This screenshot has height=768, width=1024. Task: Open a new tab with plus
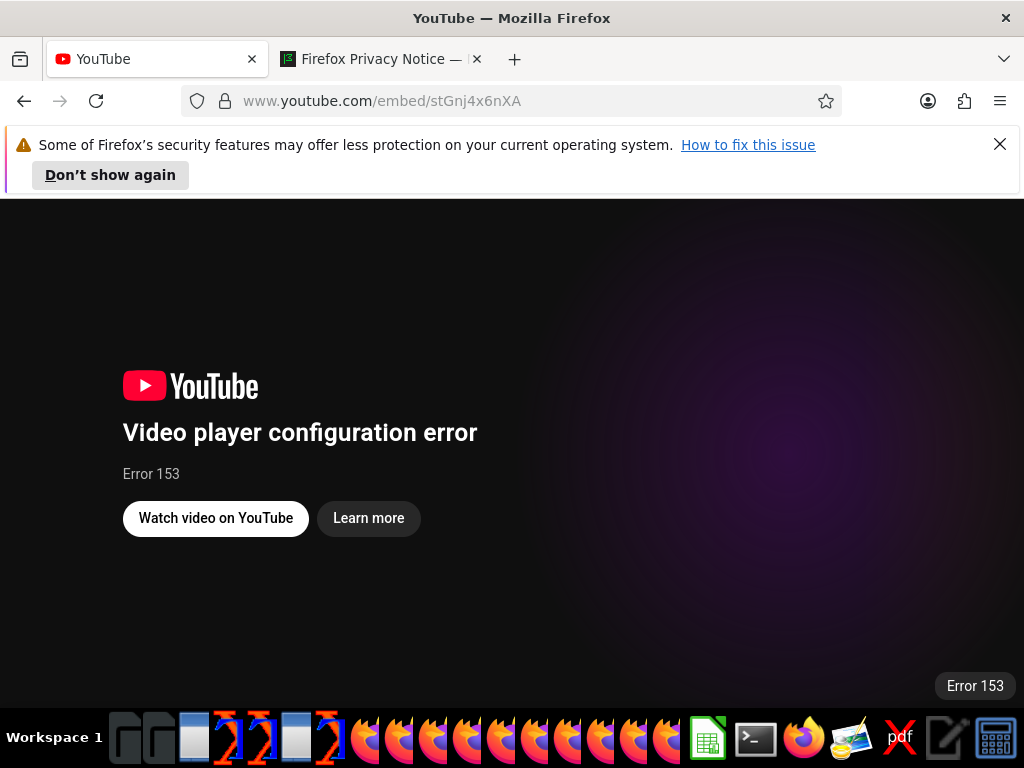click(x=515, y=59)
